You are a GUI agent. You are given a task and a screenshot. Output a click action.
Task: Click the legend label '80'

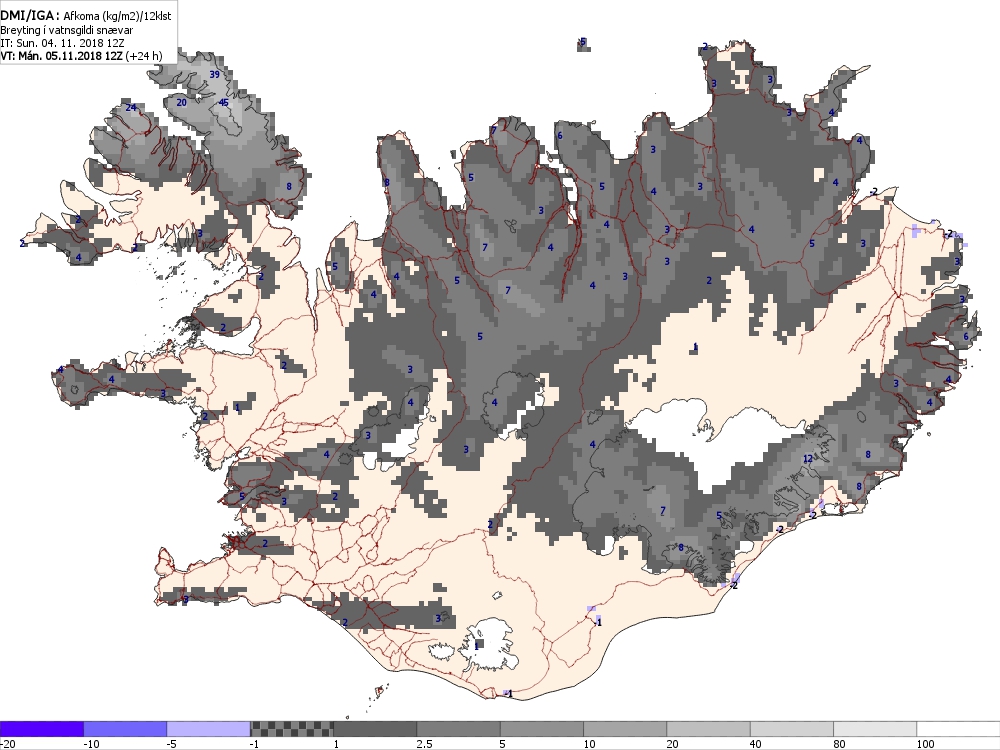click(839, 744)
